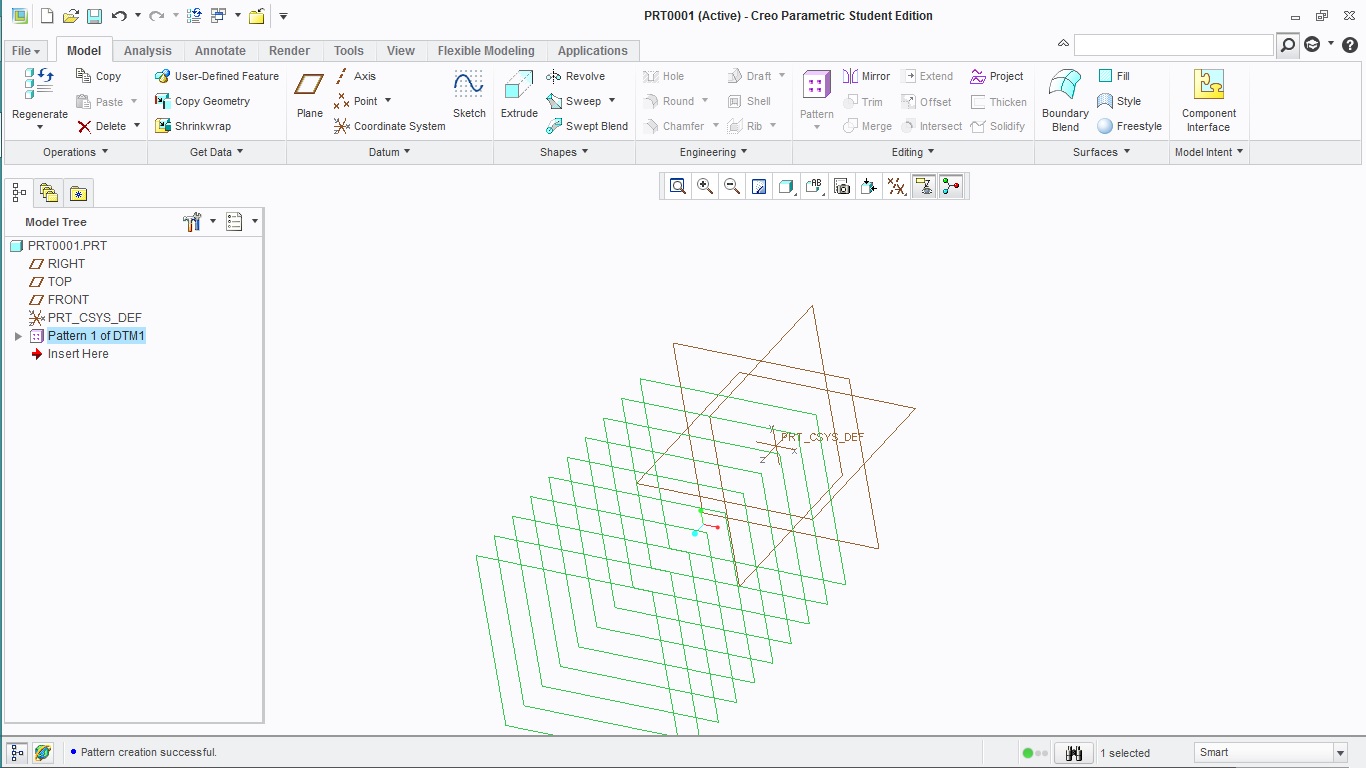Repaint the graphics window

pos(759,186)
